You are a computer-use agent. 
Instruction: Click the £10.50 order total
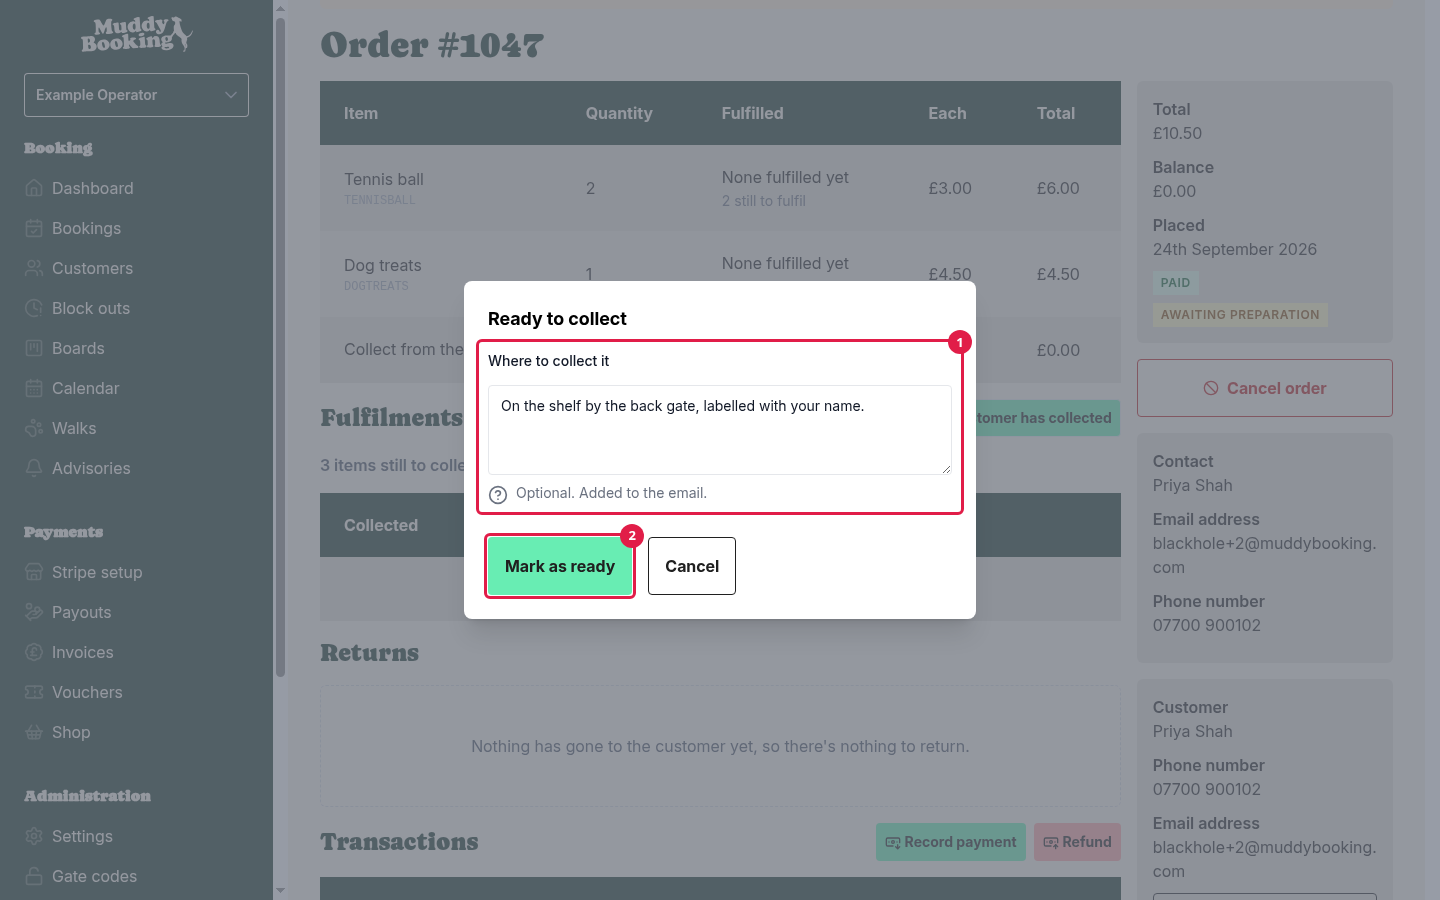point(1177,133)
